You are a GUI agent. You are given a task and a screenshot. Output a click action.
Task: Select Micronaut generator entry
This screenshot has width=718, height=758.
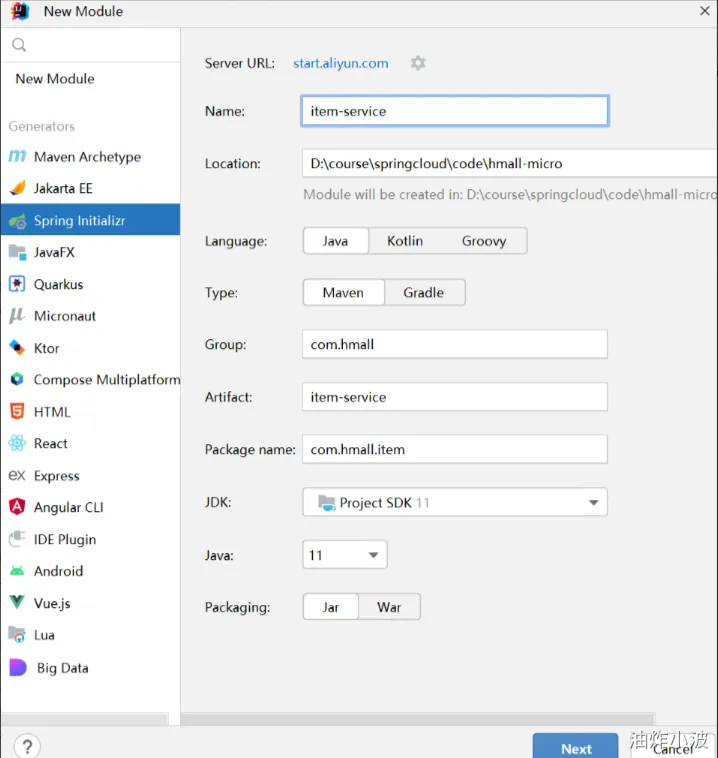[65, 316]
